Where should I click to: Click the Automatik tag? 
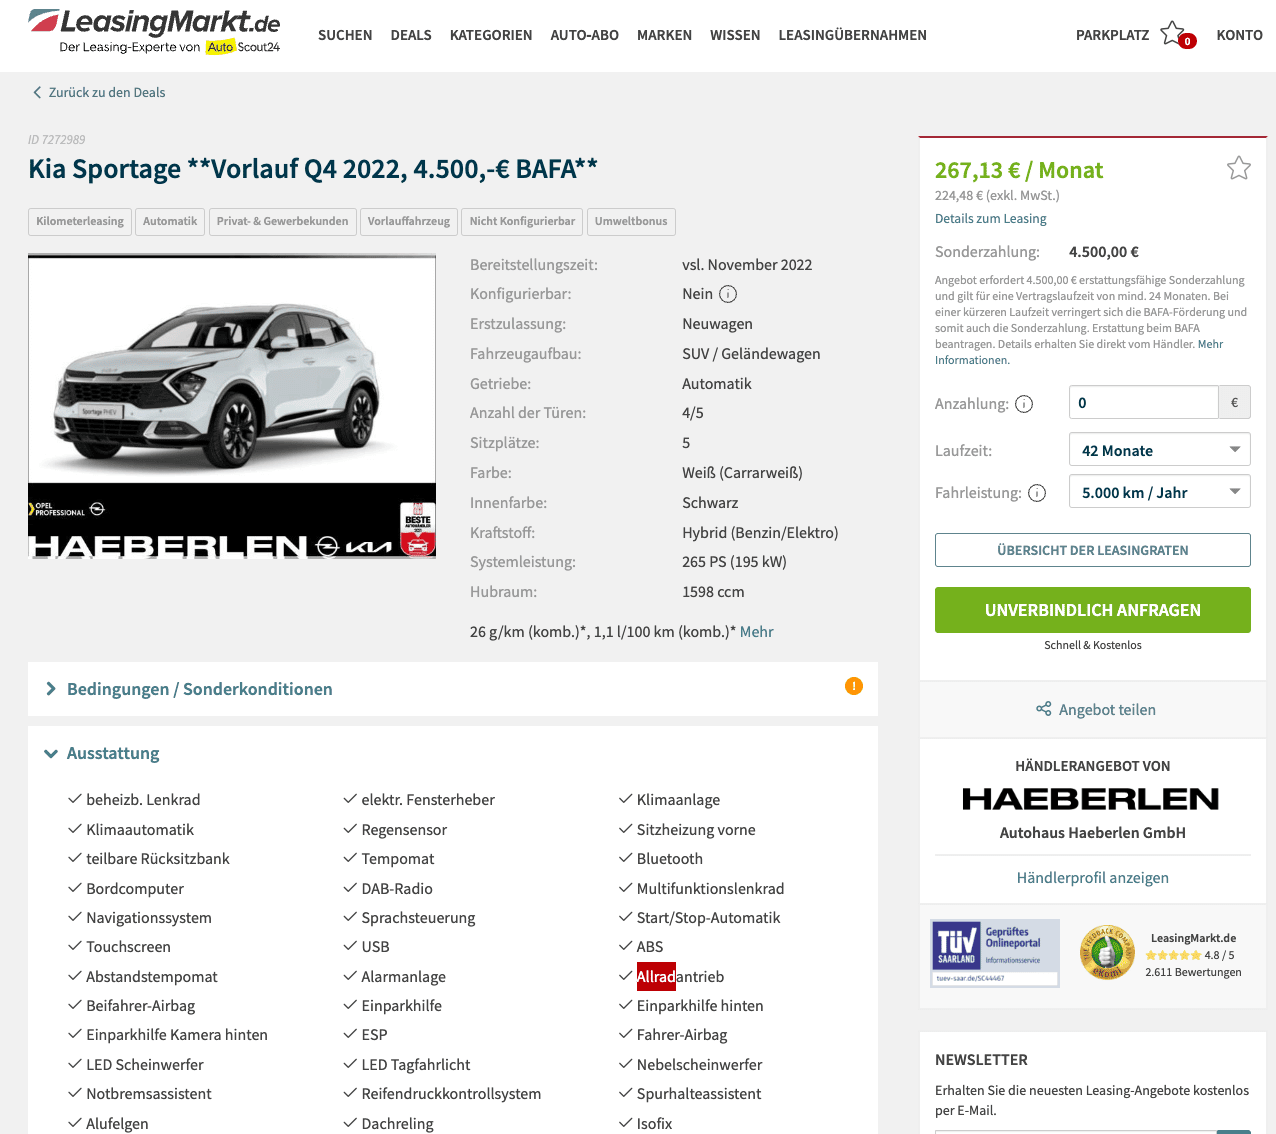click(170, 221)
